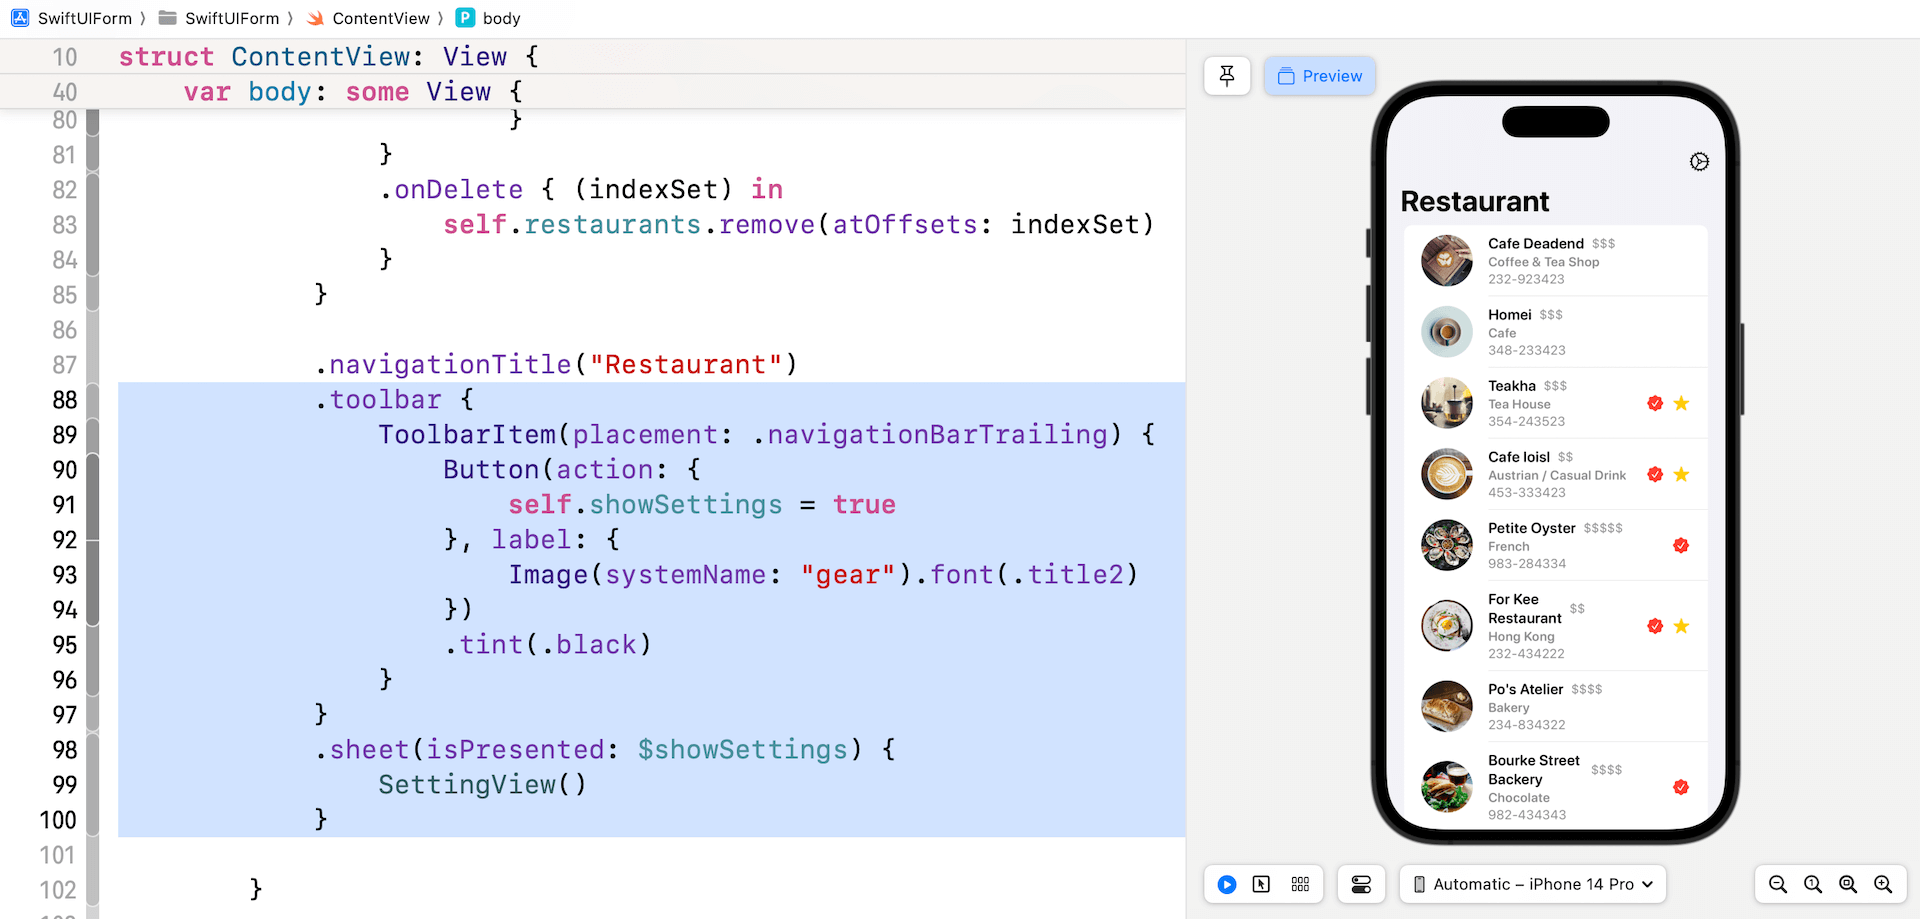Image resolution: width=1920 pixels, height=919 pixels.
Task: Zoom out the preview canvas
Action: 1777,884
